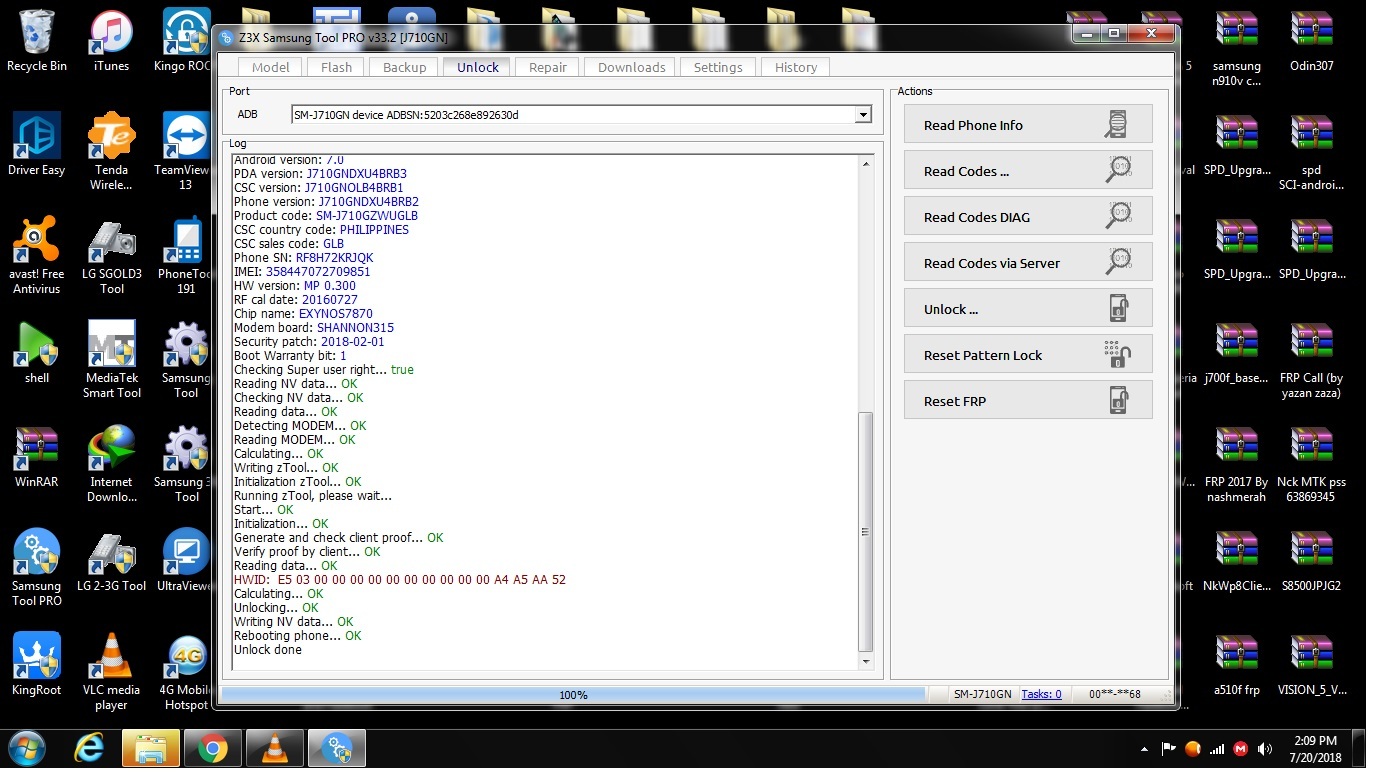Click the HWID line in log

[400, 580]
